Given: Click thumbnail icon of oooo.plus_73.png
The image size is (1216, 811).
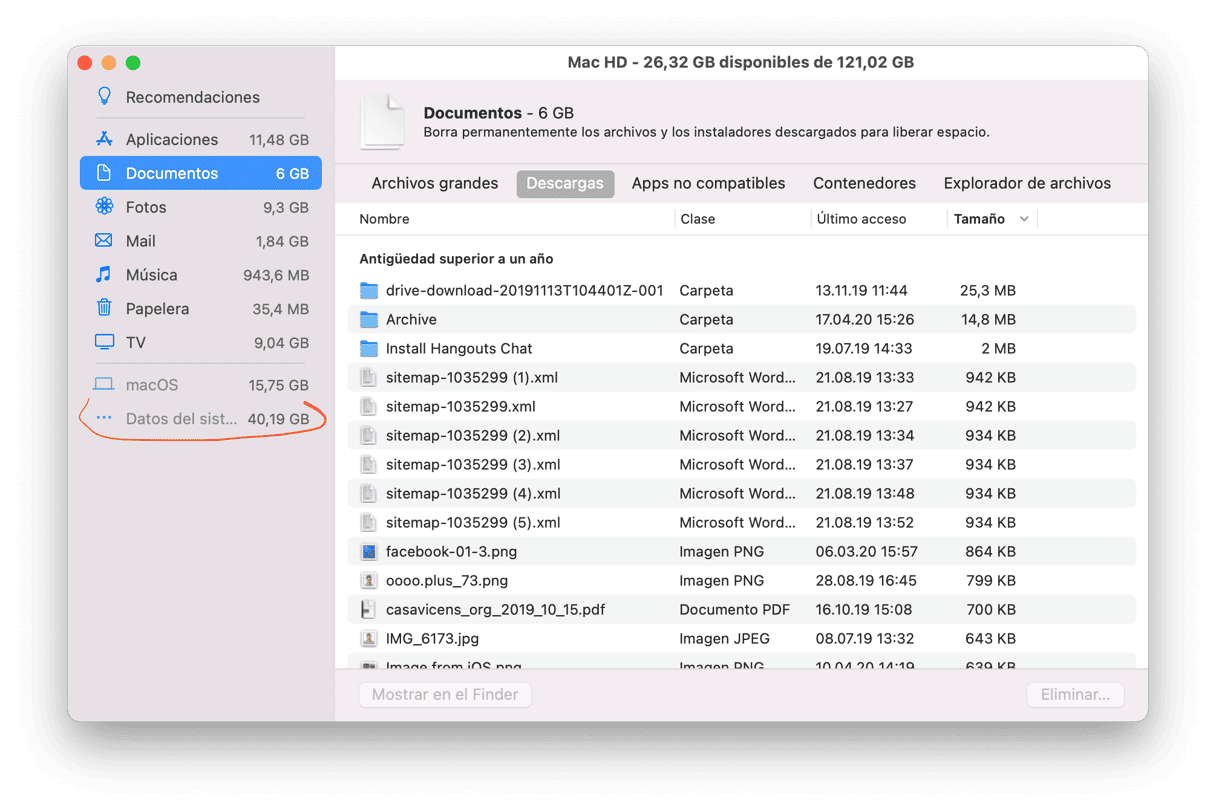Looking at the screenshot, I should click(369, 581).
